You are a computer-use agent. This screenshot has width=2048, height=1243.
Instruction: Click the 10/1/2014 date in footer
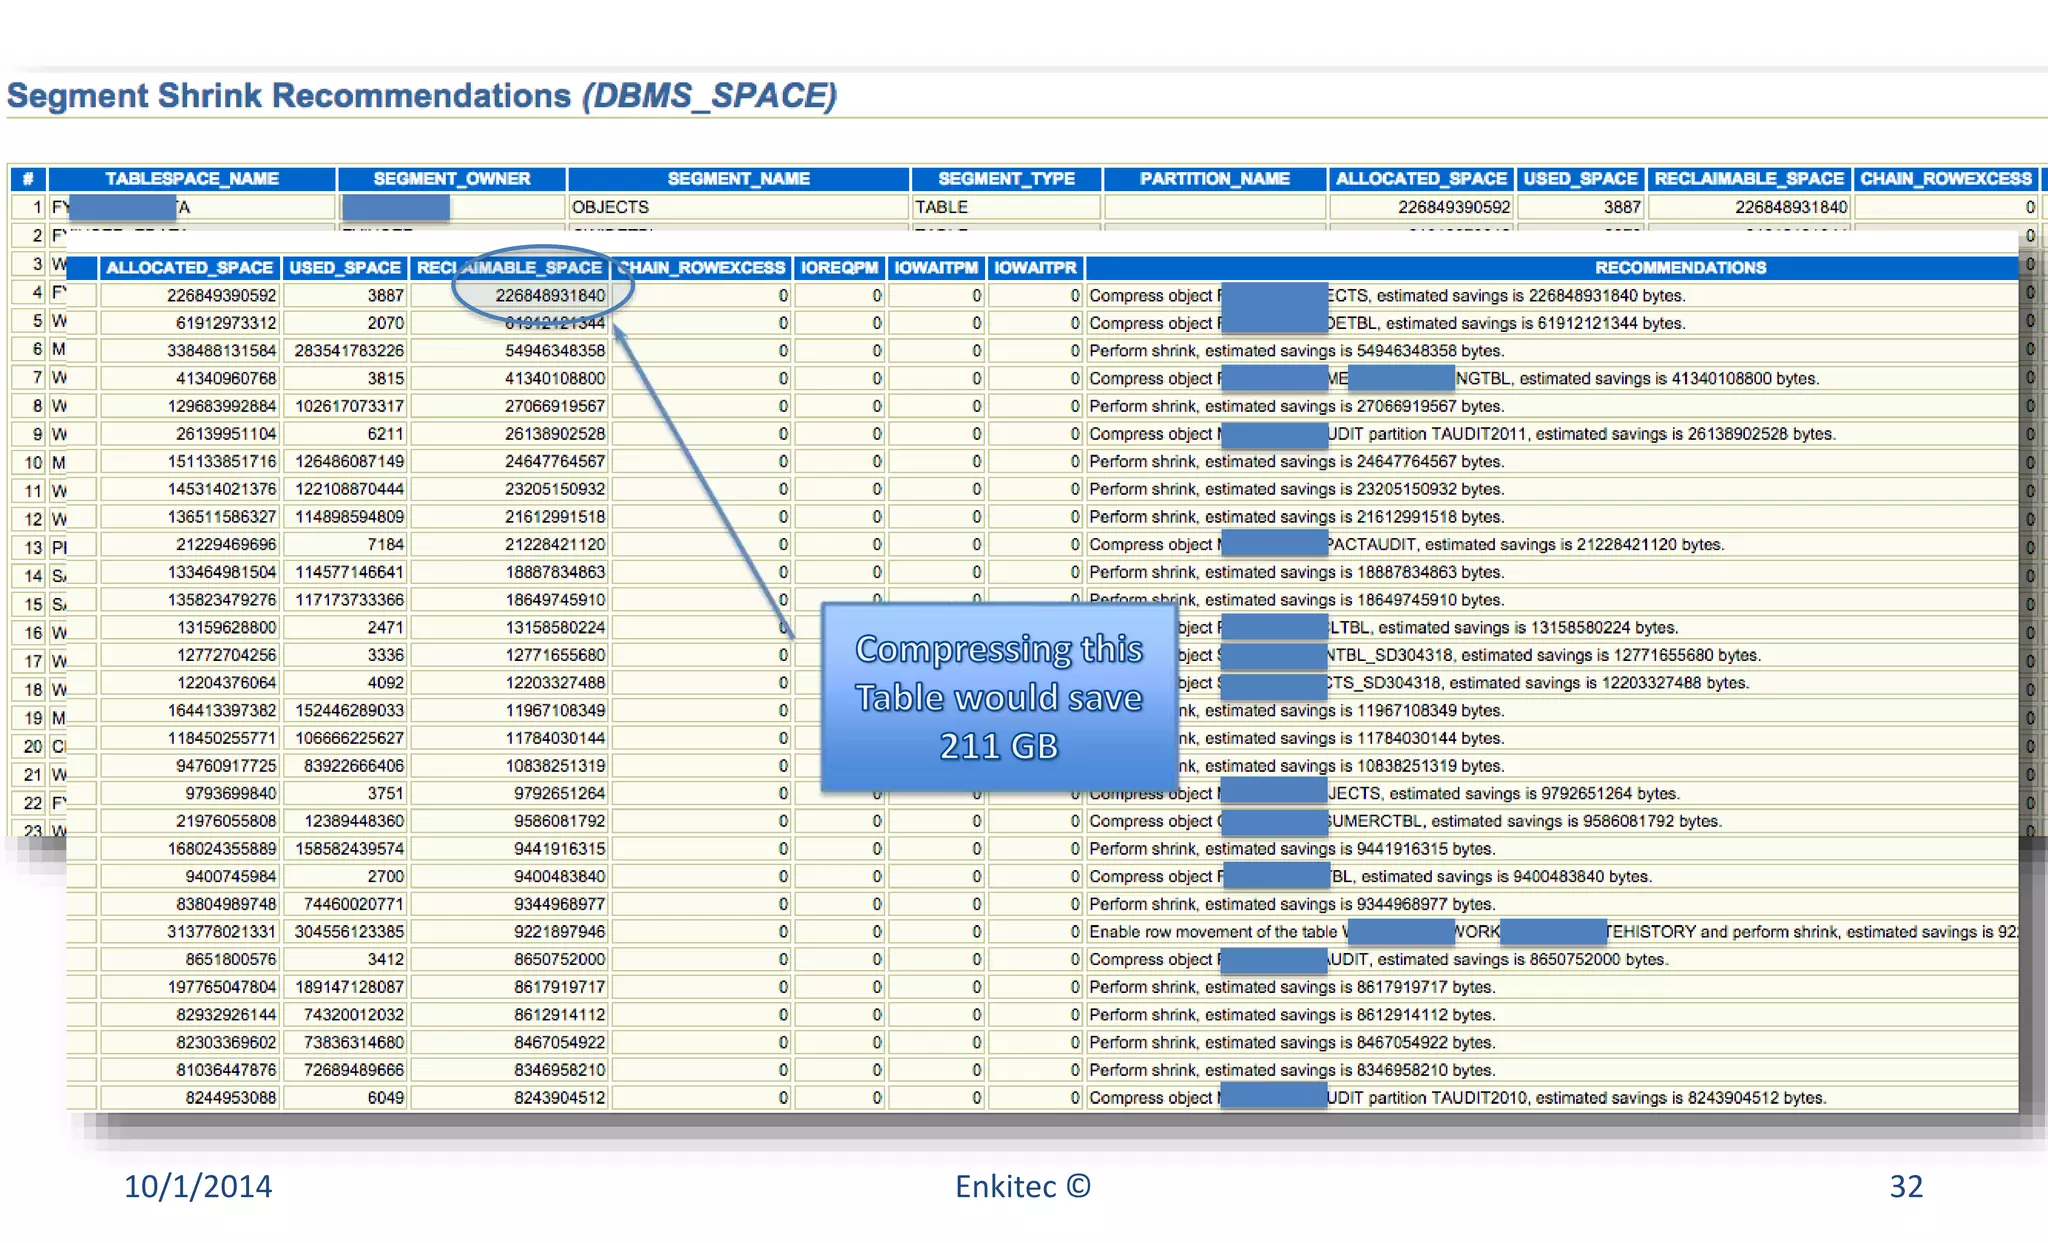[197, 1186]
